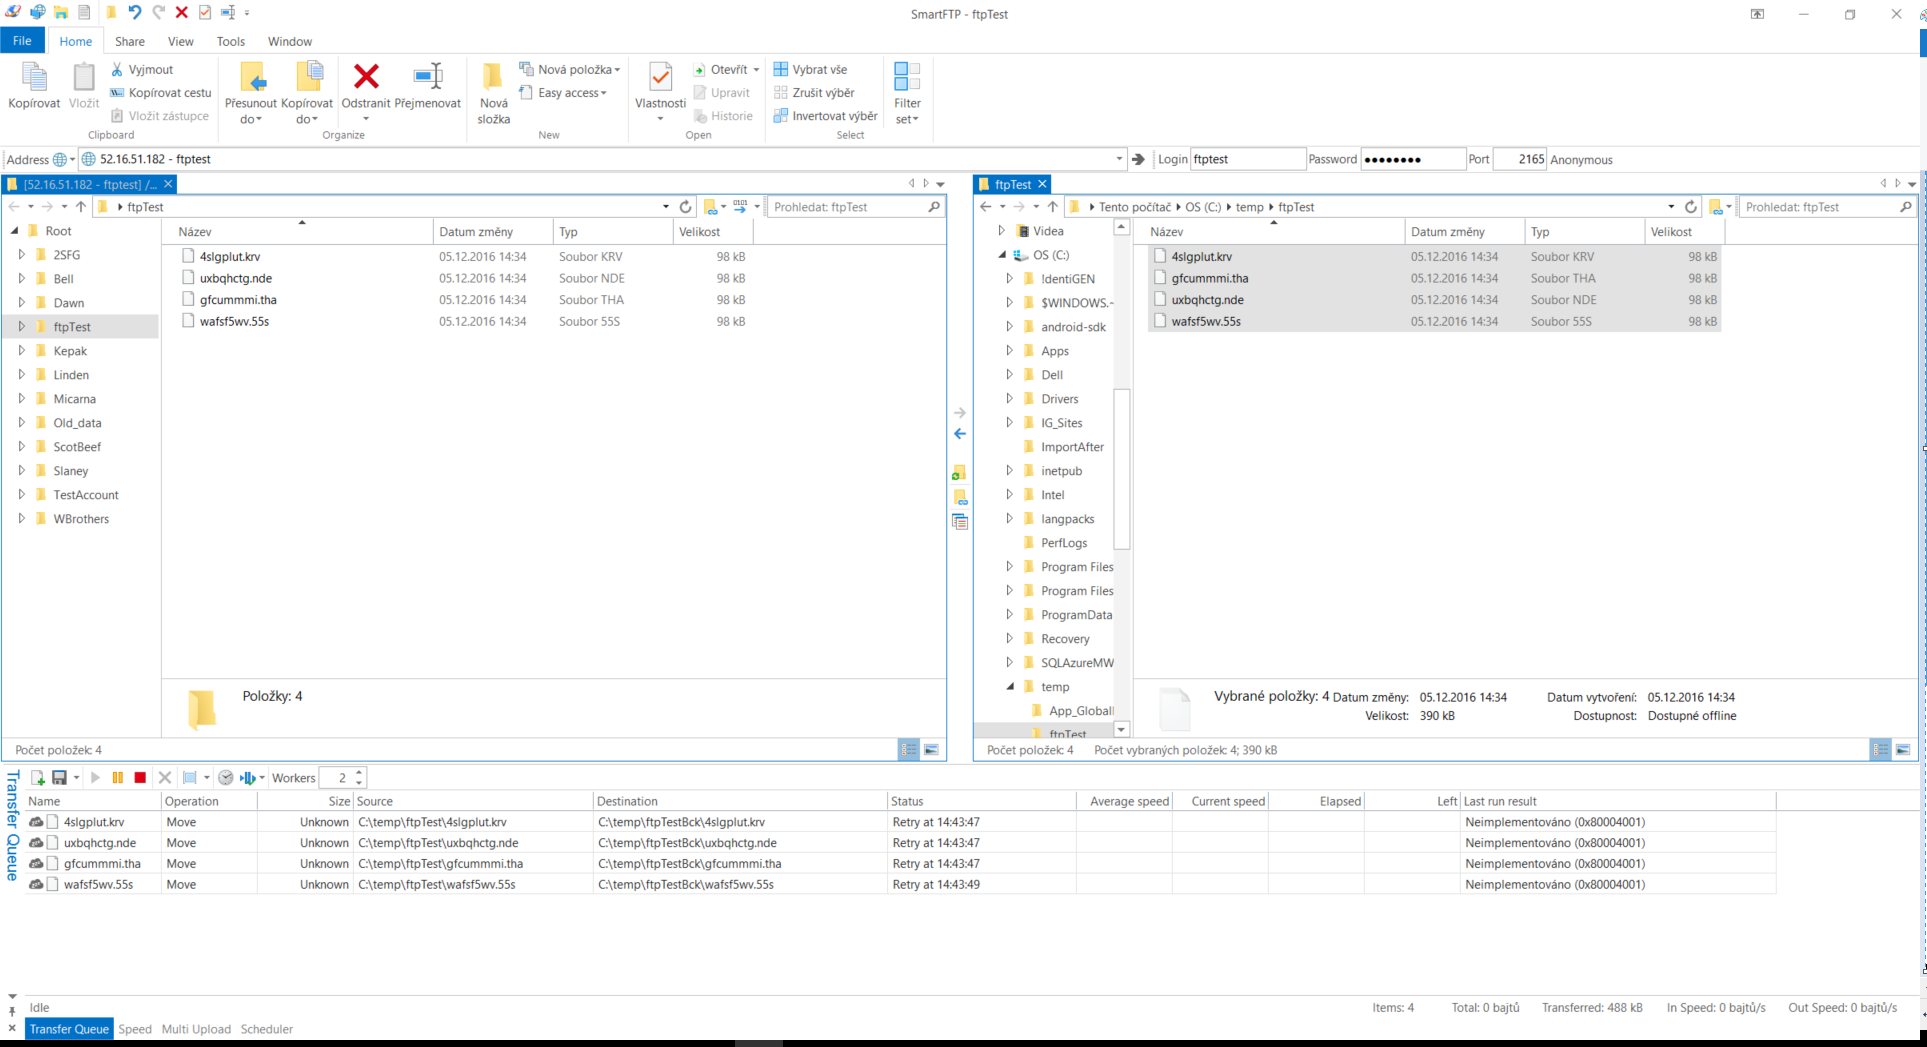Screen dimensions: 1927x1047
Task: Click the new connection globe icon in quick access toolbar
Action: point(37,13)
